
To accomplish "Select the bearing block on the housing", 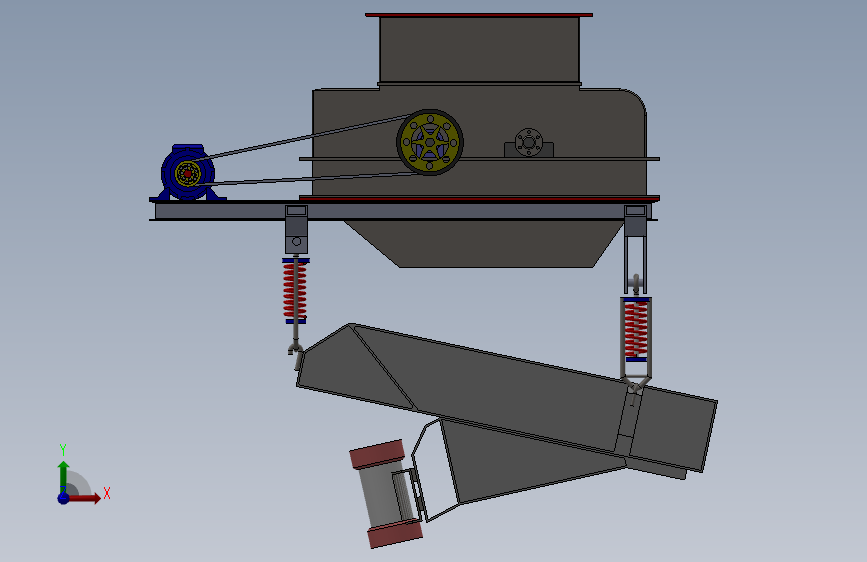I will (529, 143).
